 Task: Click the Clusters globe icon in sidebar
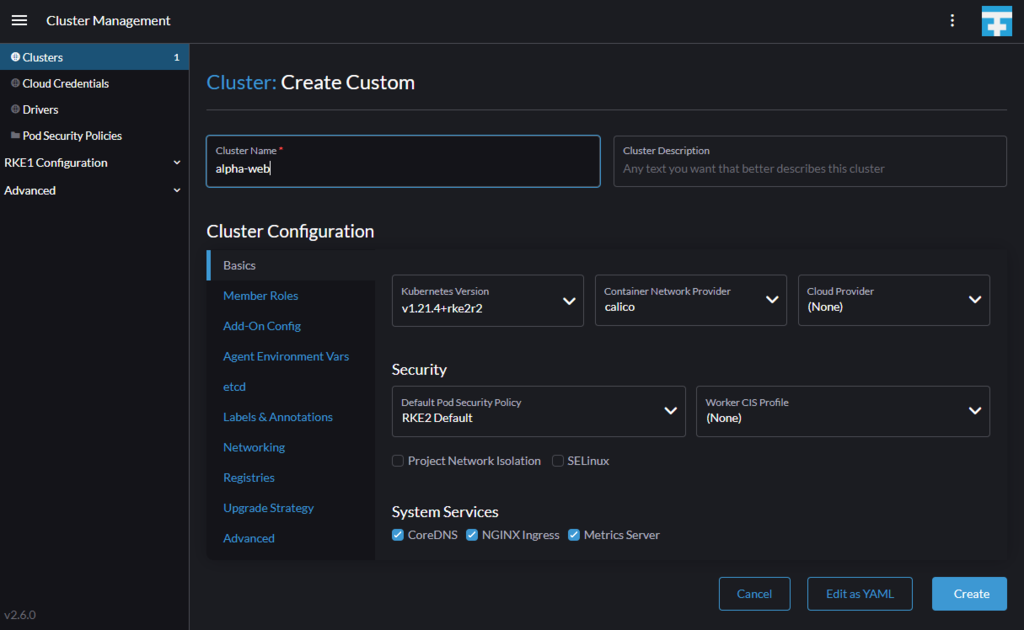[15, 57]
